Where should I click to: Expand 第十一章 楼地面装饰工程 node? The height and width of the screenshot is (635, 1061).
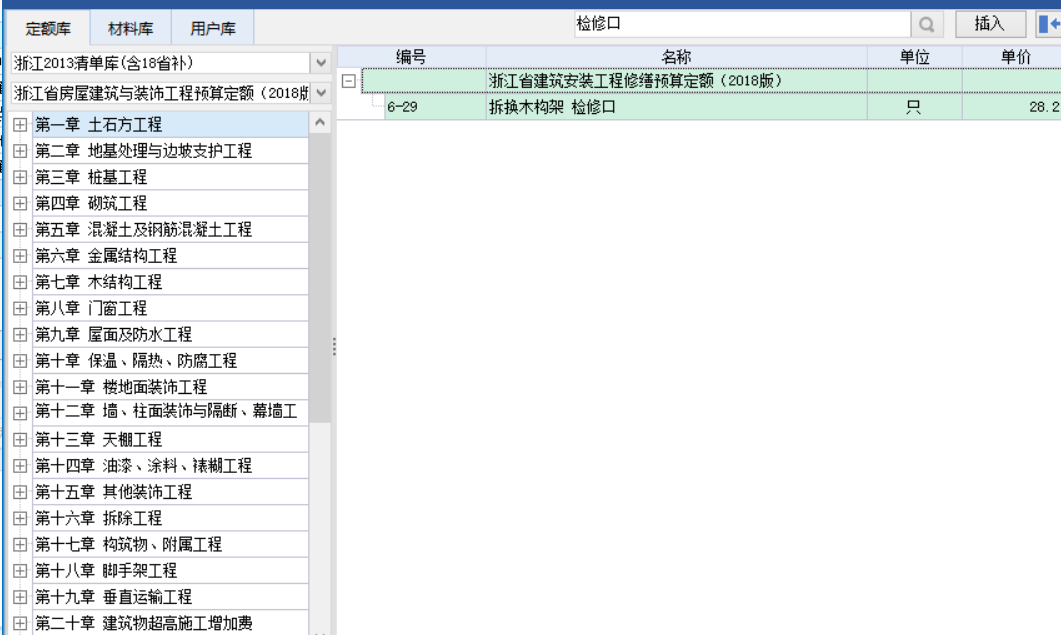(x=20, y=387)
